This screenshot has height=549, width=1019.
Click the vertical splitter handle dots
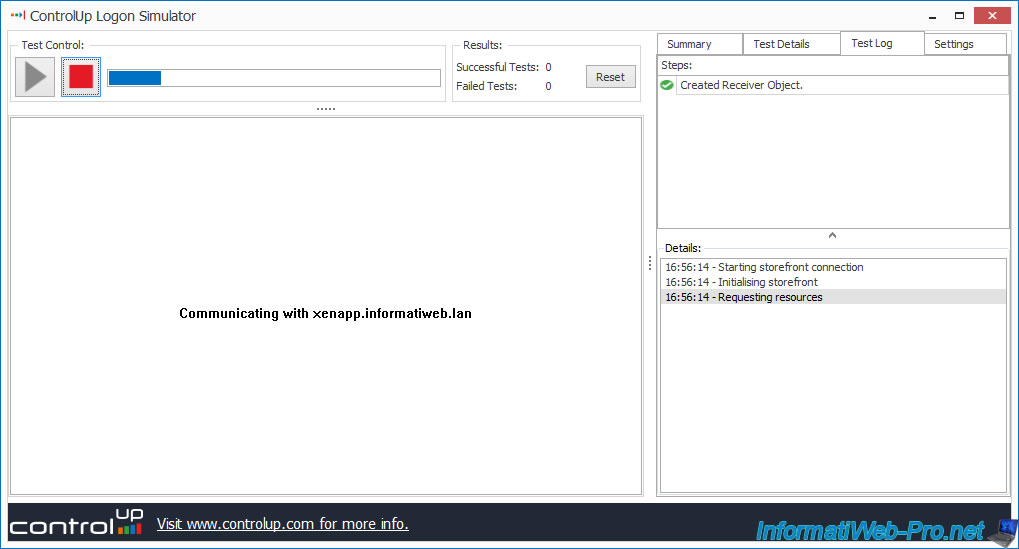[x=650, y=262]
